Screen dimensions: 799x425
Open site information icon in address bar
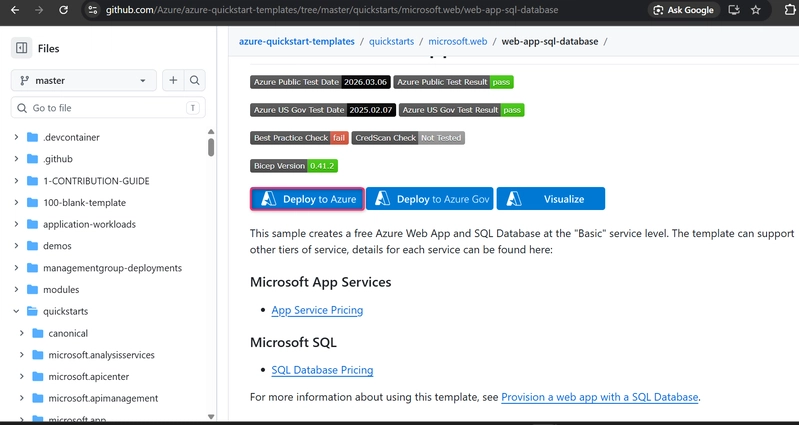[x=92, y=10]
